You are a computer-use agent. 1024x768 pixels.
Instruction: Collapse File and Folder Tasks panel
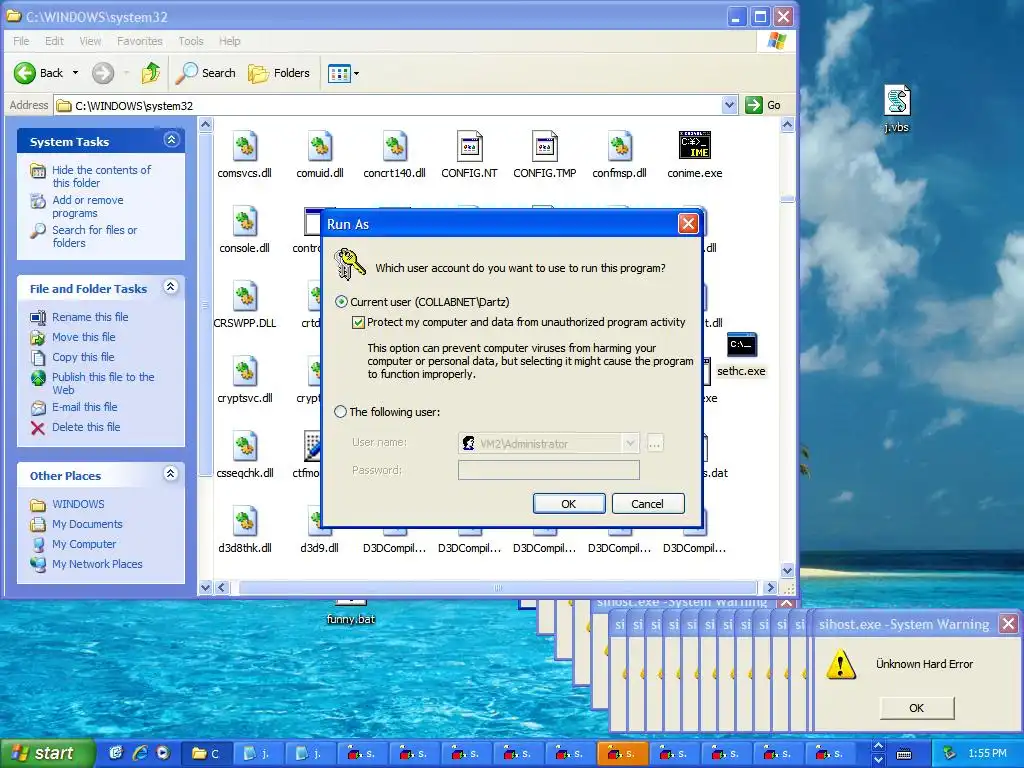click(170, 287)
